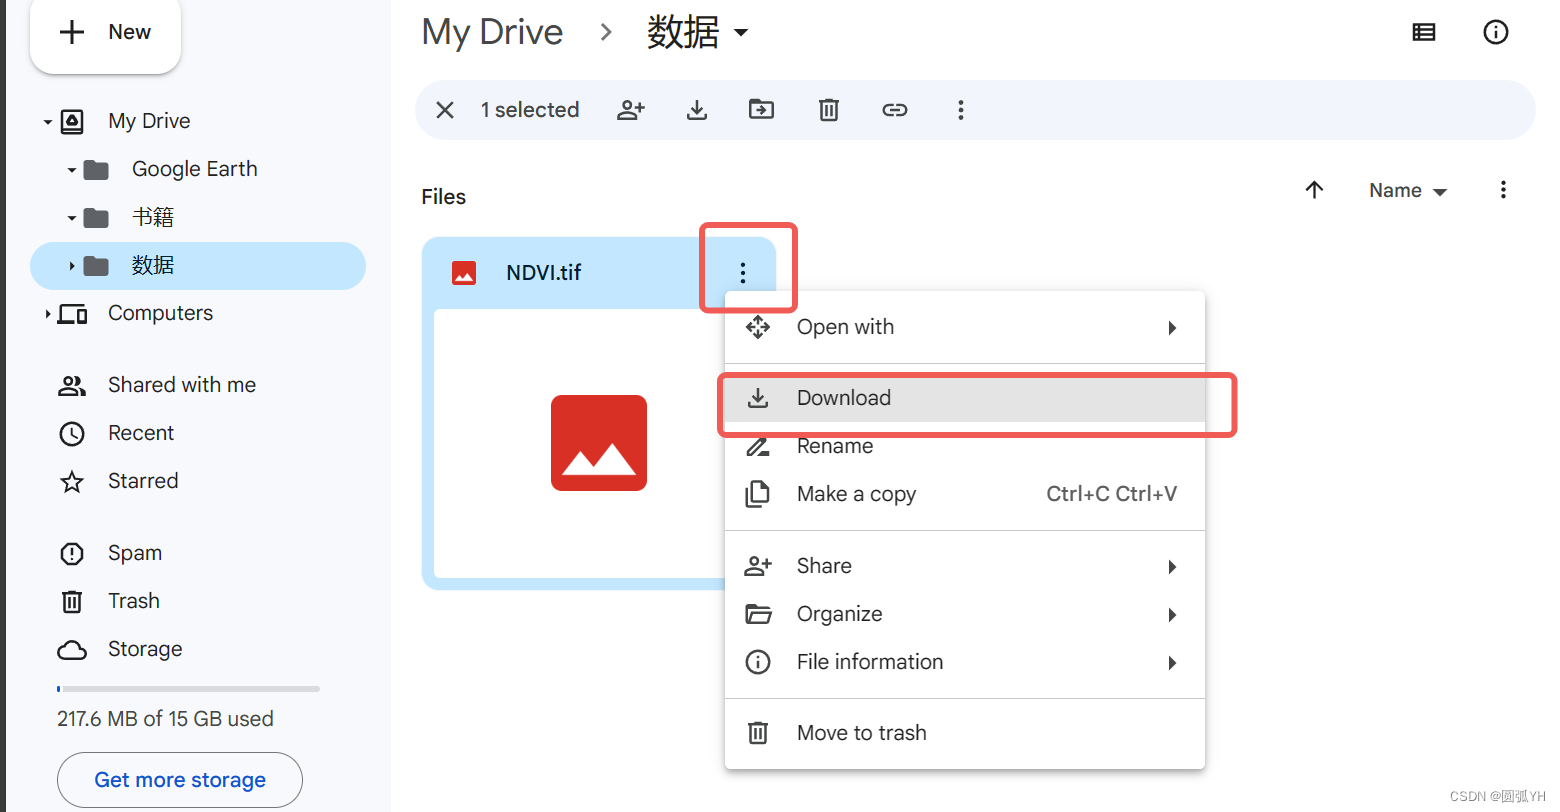Choose File information in context menu
Viewport: 1560px width, 812px height.
964,662
